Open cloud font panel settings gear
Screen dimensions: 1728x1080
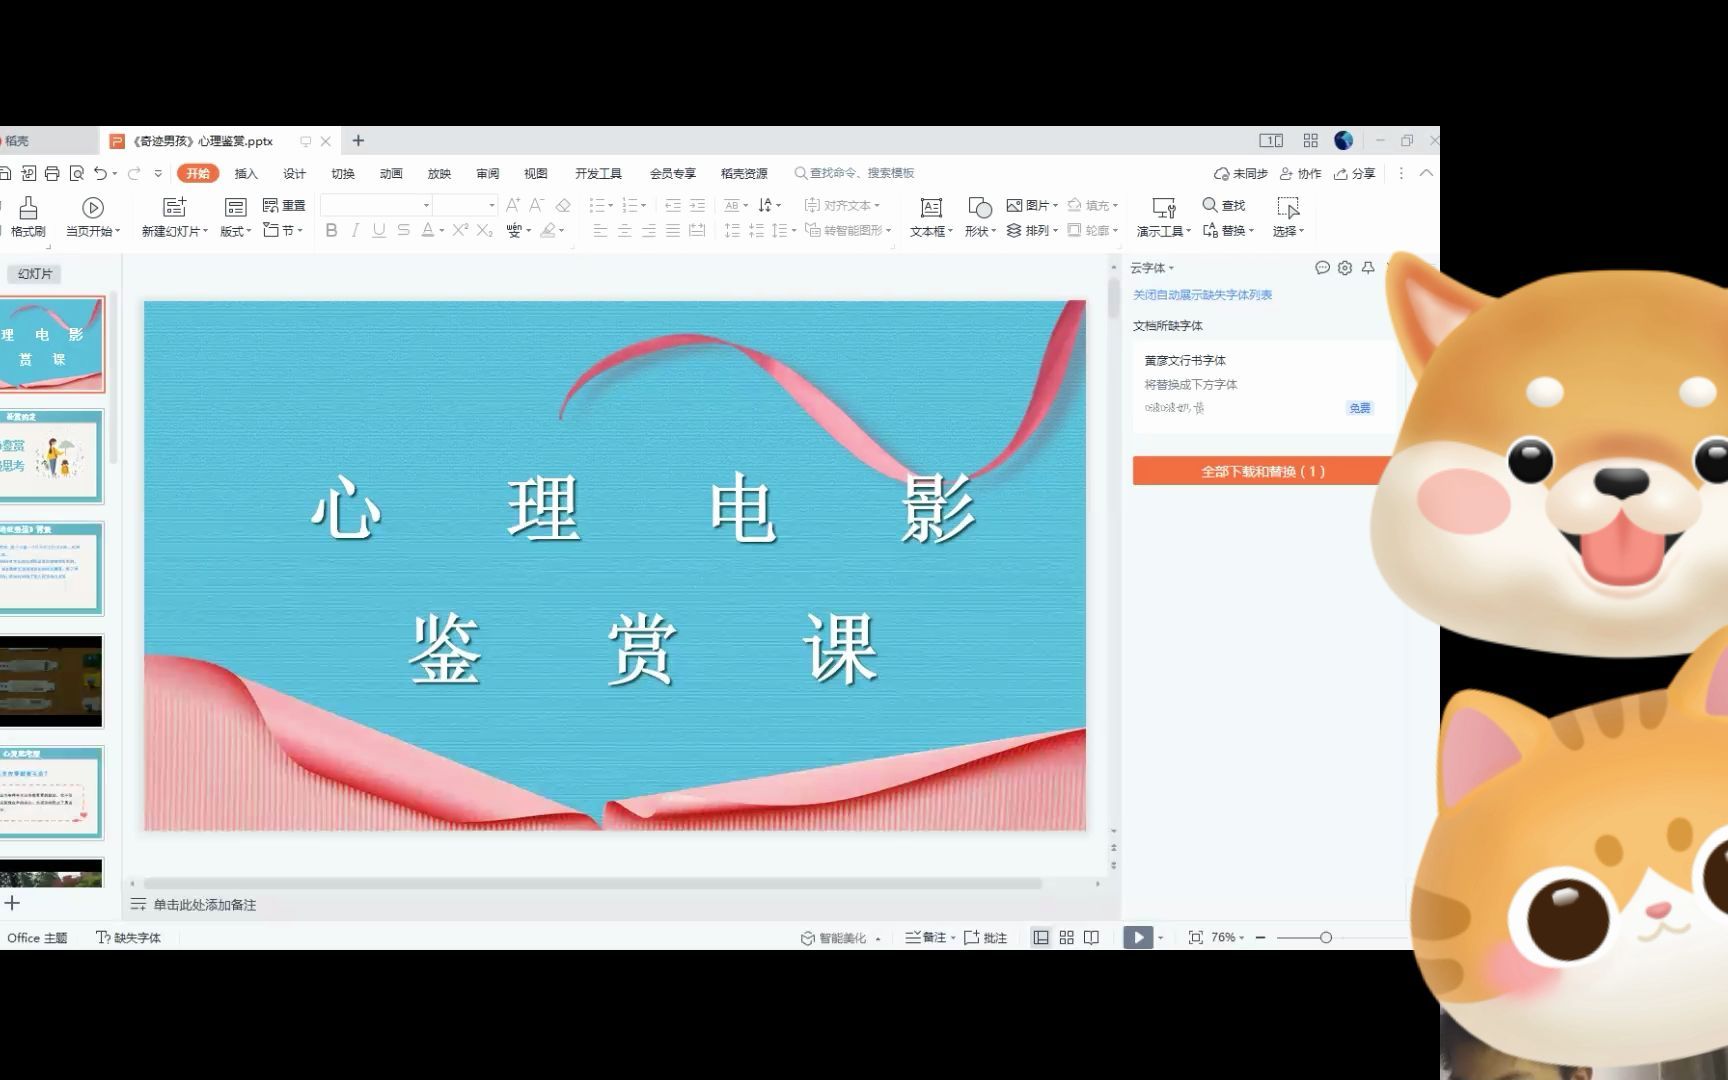(1345, 267)
